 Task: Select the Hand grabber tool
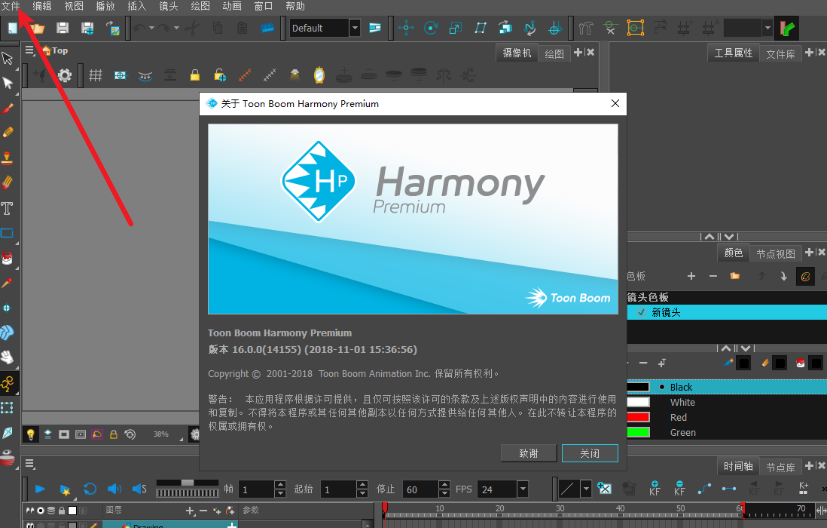point(8,357)
